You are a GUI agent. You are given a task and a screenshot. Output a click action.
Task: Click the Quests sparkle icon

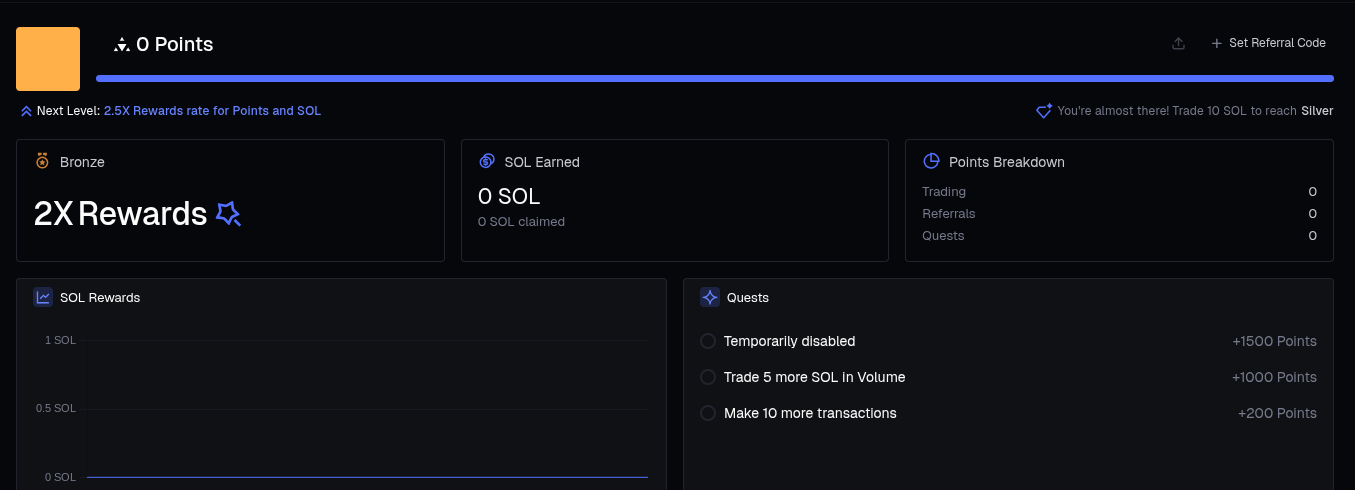[x=710, y=297]
